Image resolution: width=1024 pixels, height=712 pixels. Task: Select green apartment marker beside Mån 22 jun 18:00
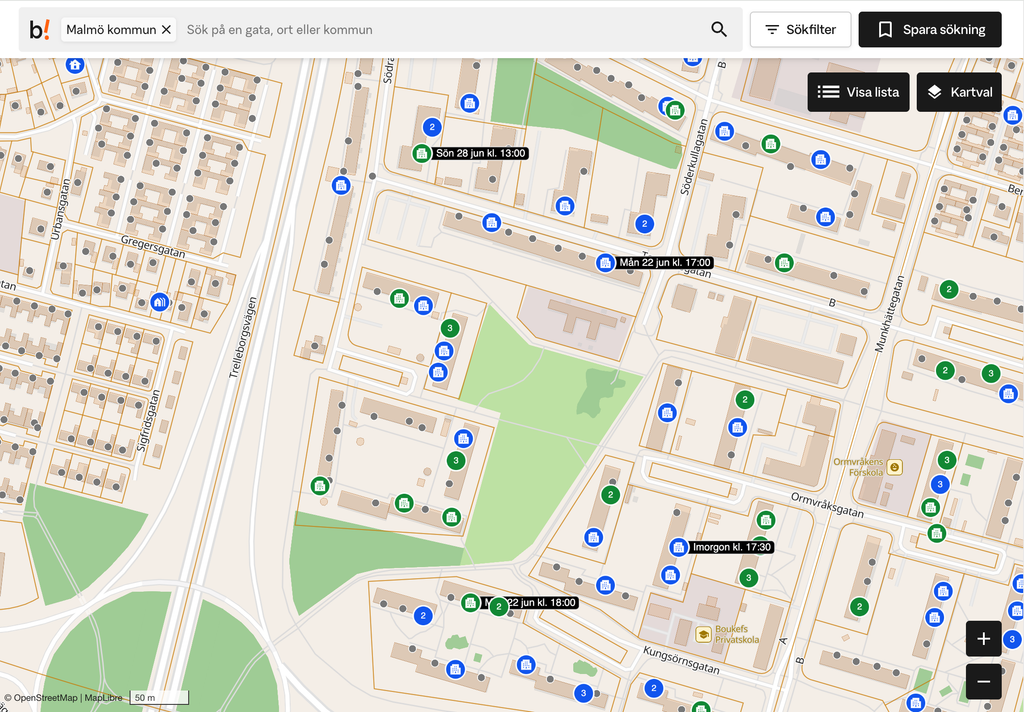coord(470,602)
